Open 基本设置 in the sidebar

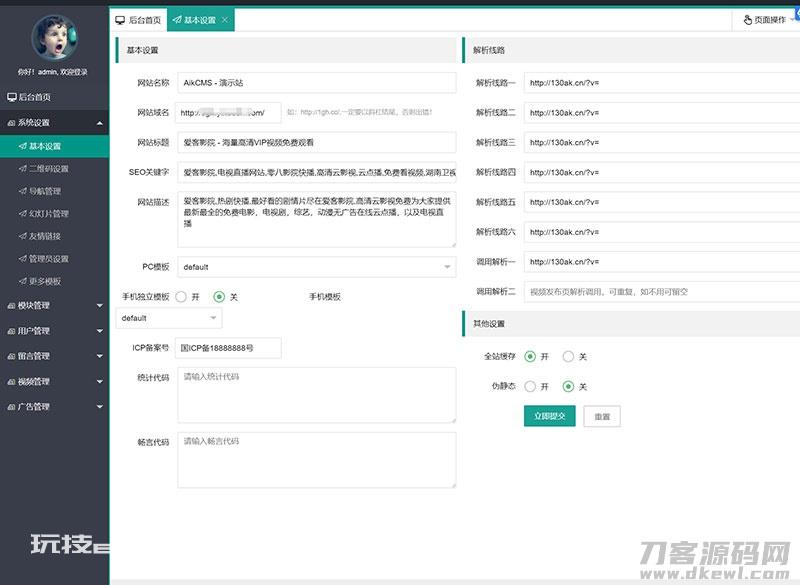coord(55,146)
